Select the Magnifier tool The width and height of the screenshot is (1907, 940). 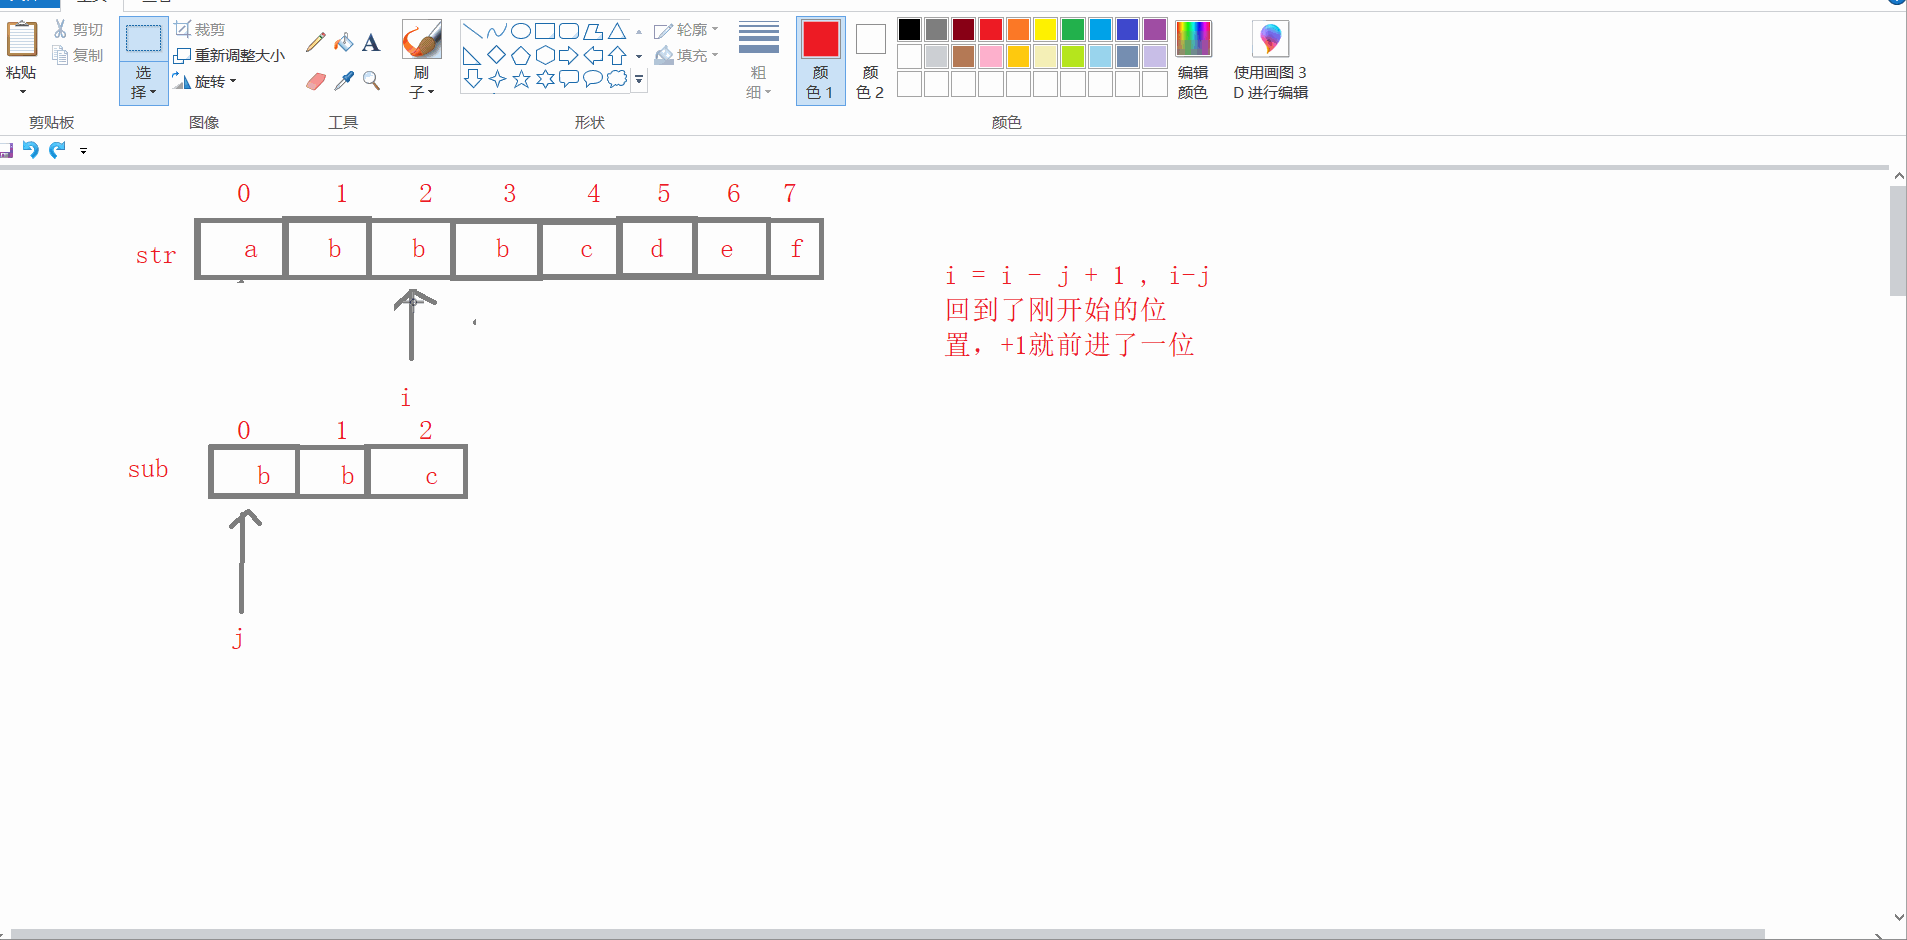pyautogui.click(x=371, y=81)
